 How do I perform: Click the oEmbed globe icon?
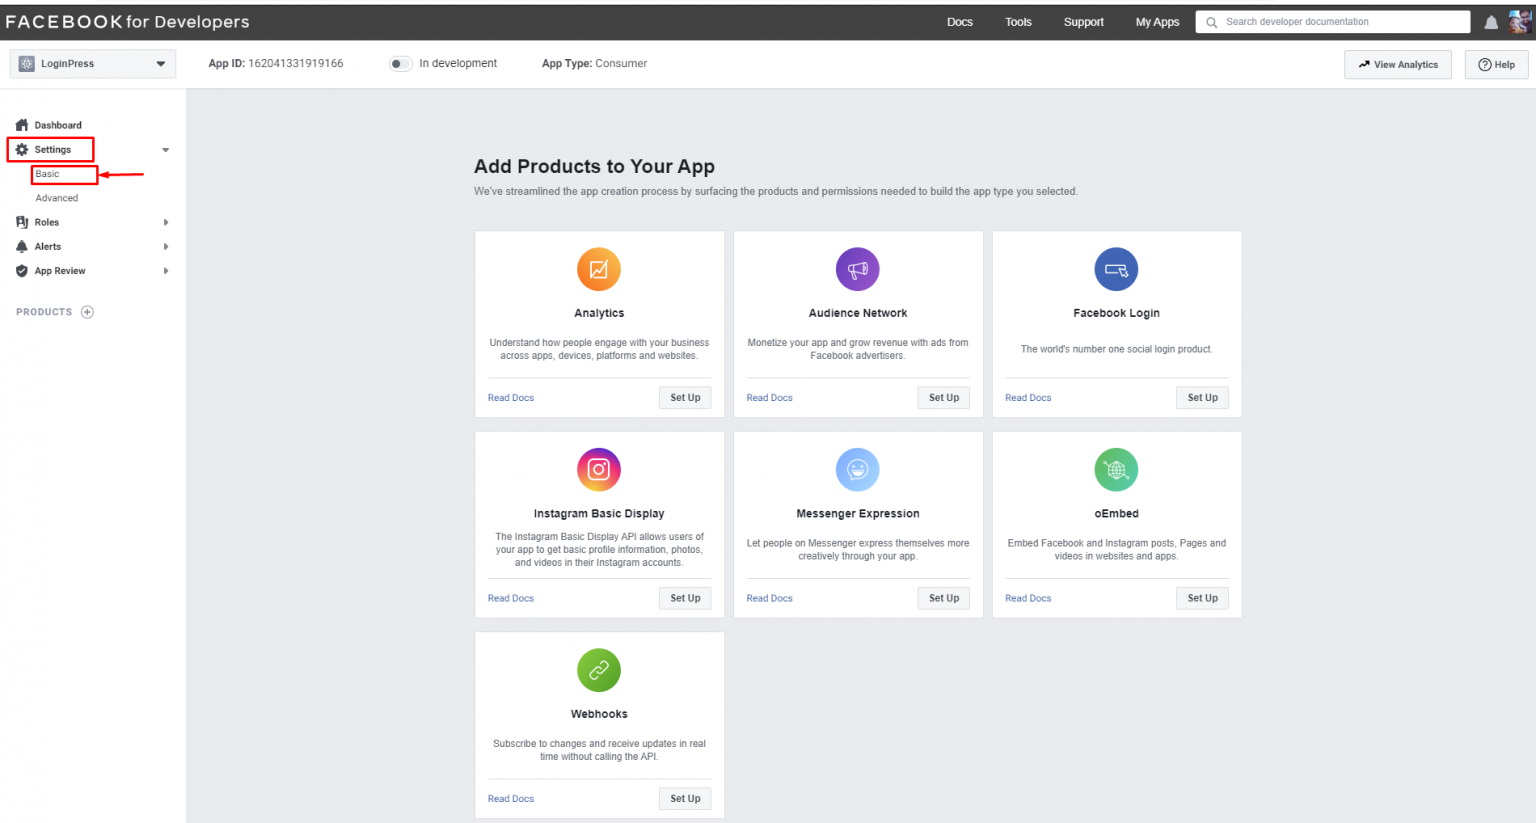[1116, 469]
